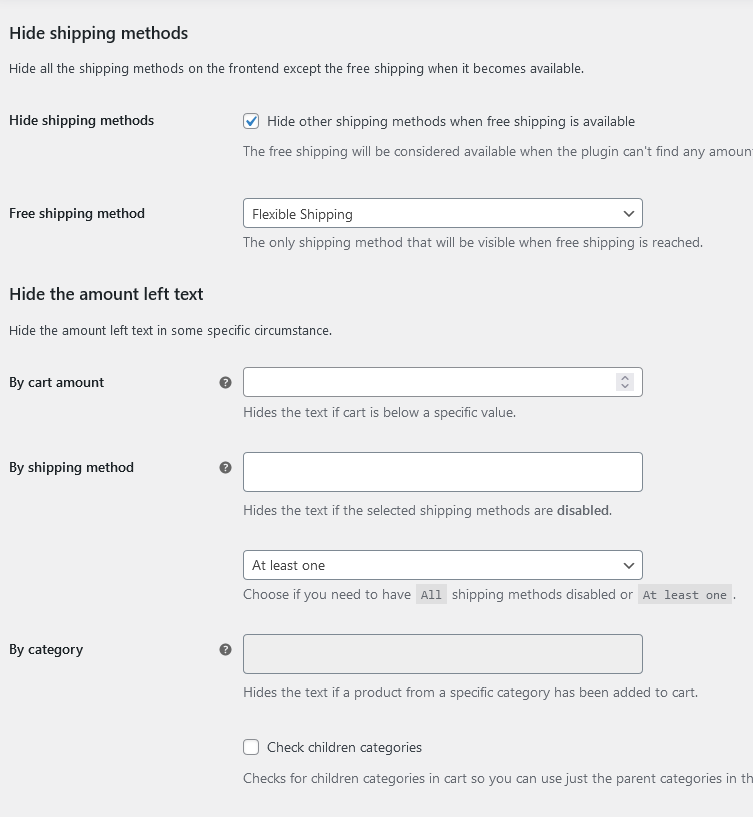Click help icon beside By cart amount
753x817 pixels.
tap(225, 382)
